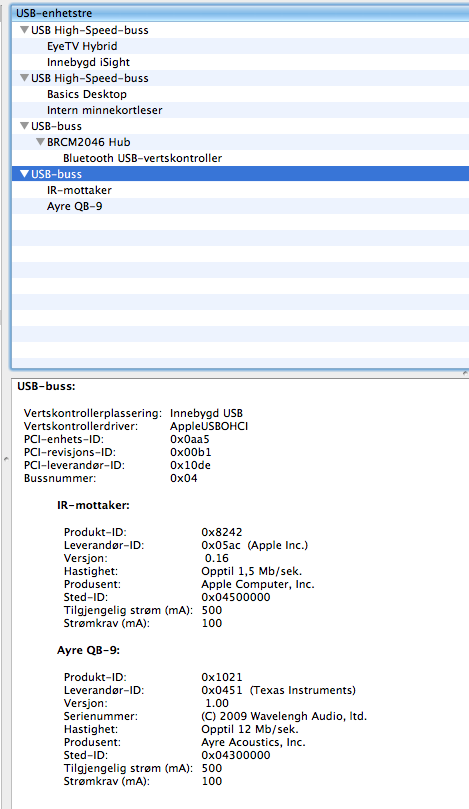
Task: Collapse the BRCM2046 Hub disclosure triangle
Action: [40, 142]
